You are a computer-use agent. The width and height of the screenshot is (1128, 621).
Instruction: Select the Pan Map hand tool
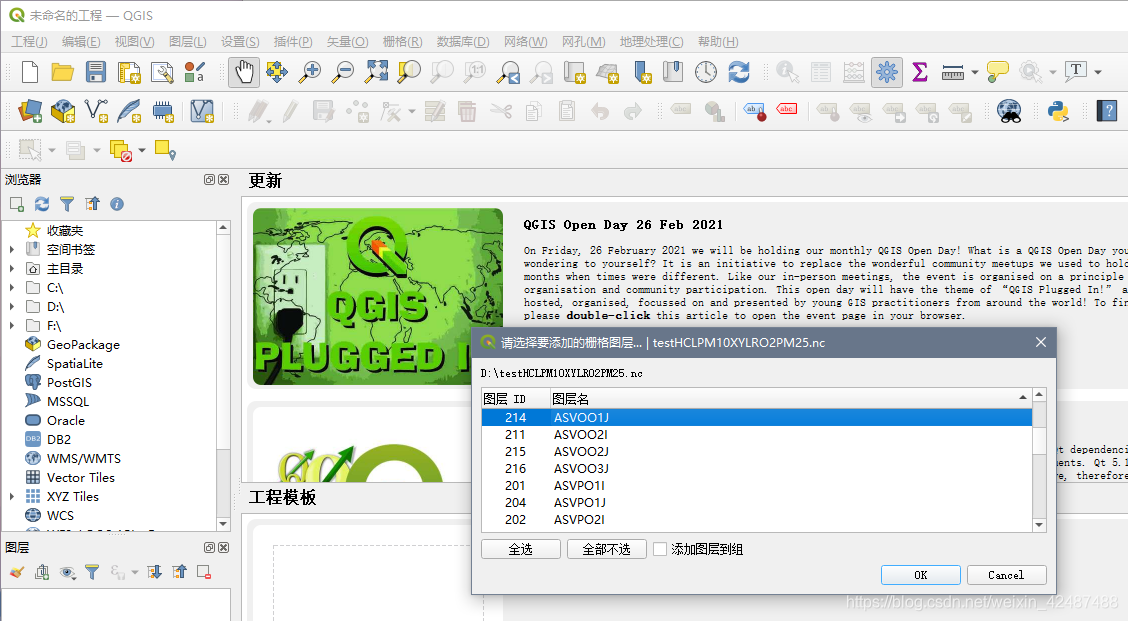[244, 72]
